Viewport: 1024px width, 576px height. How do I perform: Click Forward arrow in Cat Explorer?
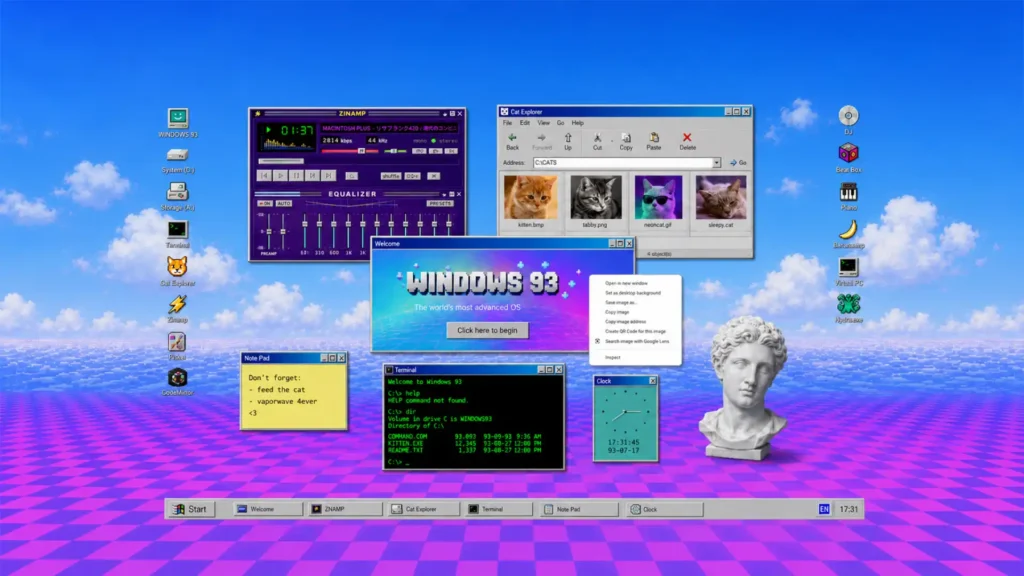[541, 142]
